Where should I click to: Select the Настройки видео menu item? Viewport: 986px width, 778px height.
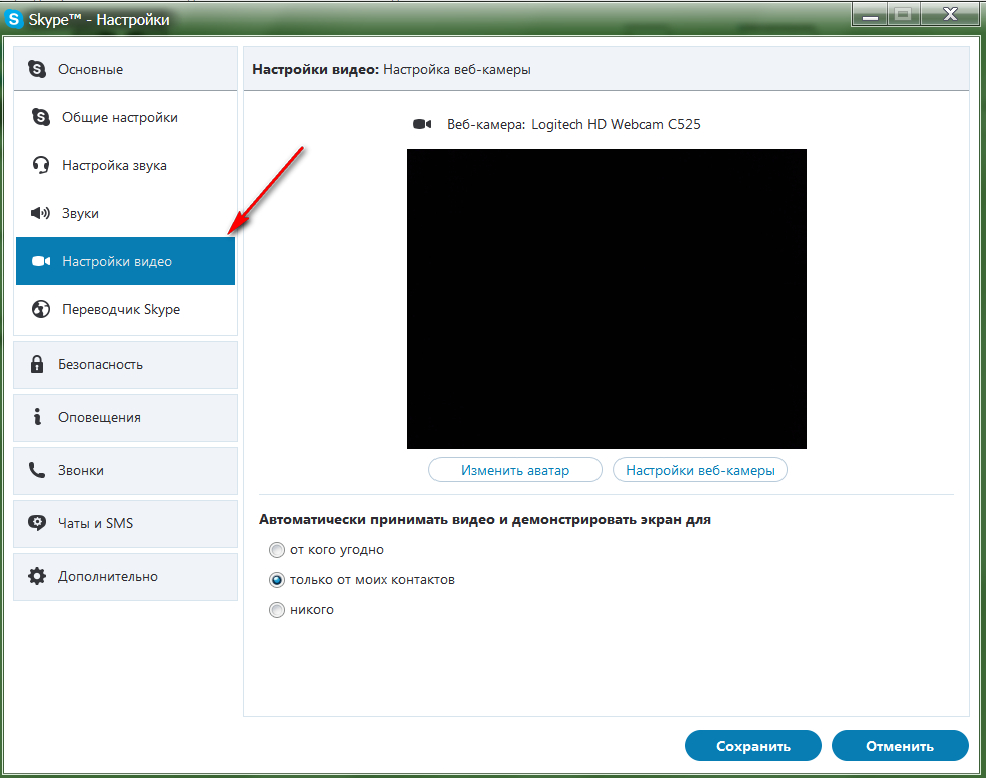tap(125, 261)
